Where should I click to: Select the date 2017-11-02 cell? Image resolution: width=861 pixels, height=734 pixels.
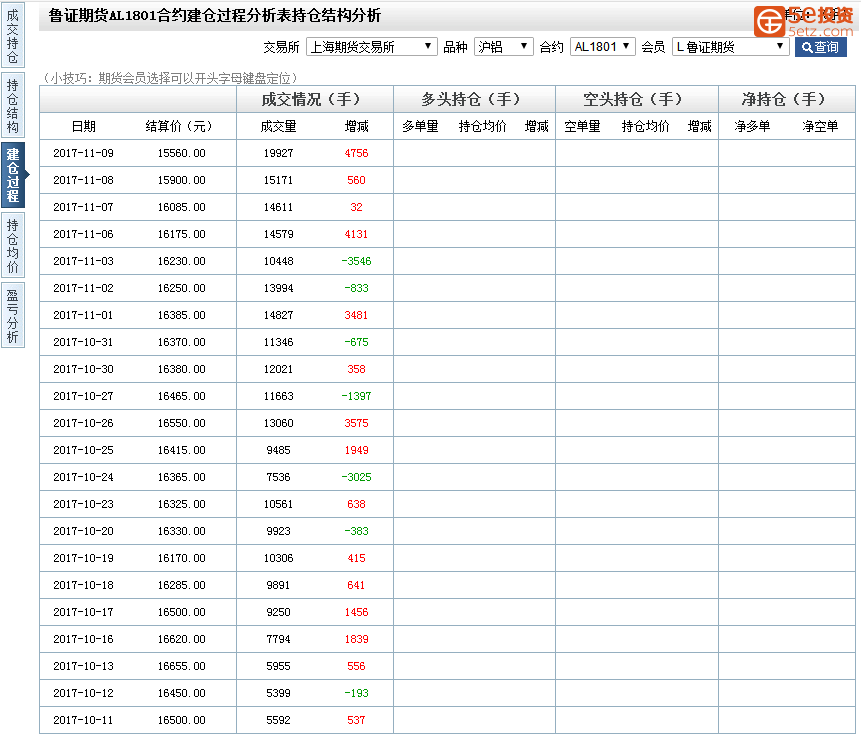click(83, 288)
